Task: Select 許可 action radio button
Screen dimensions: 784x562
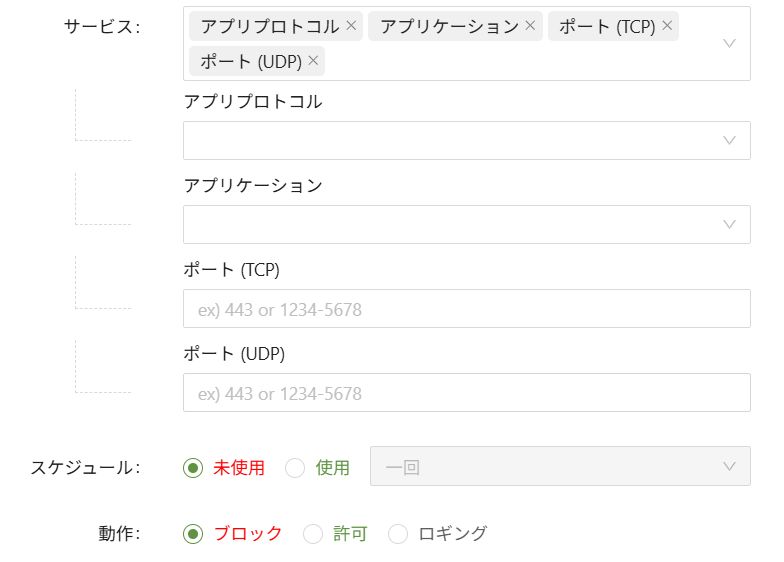Action: pos(313,534)
